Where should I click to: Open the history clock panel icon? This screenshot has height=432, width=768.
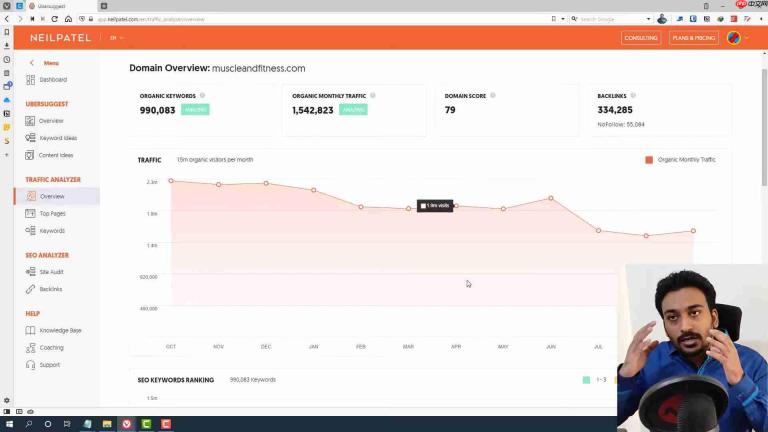coord(7,59)
